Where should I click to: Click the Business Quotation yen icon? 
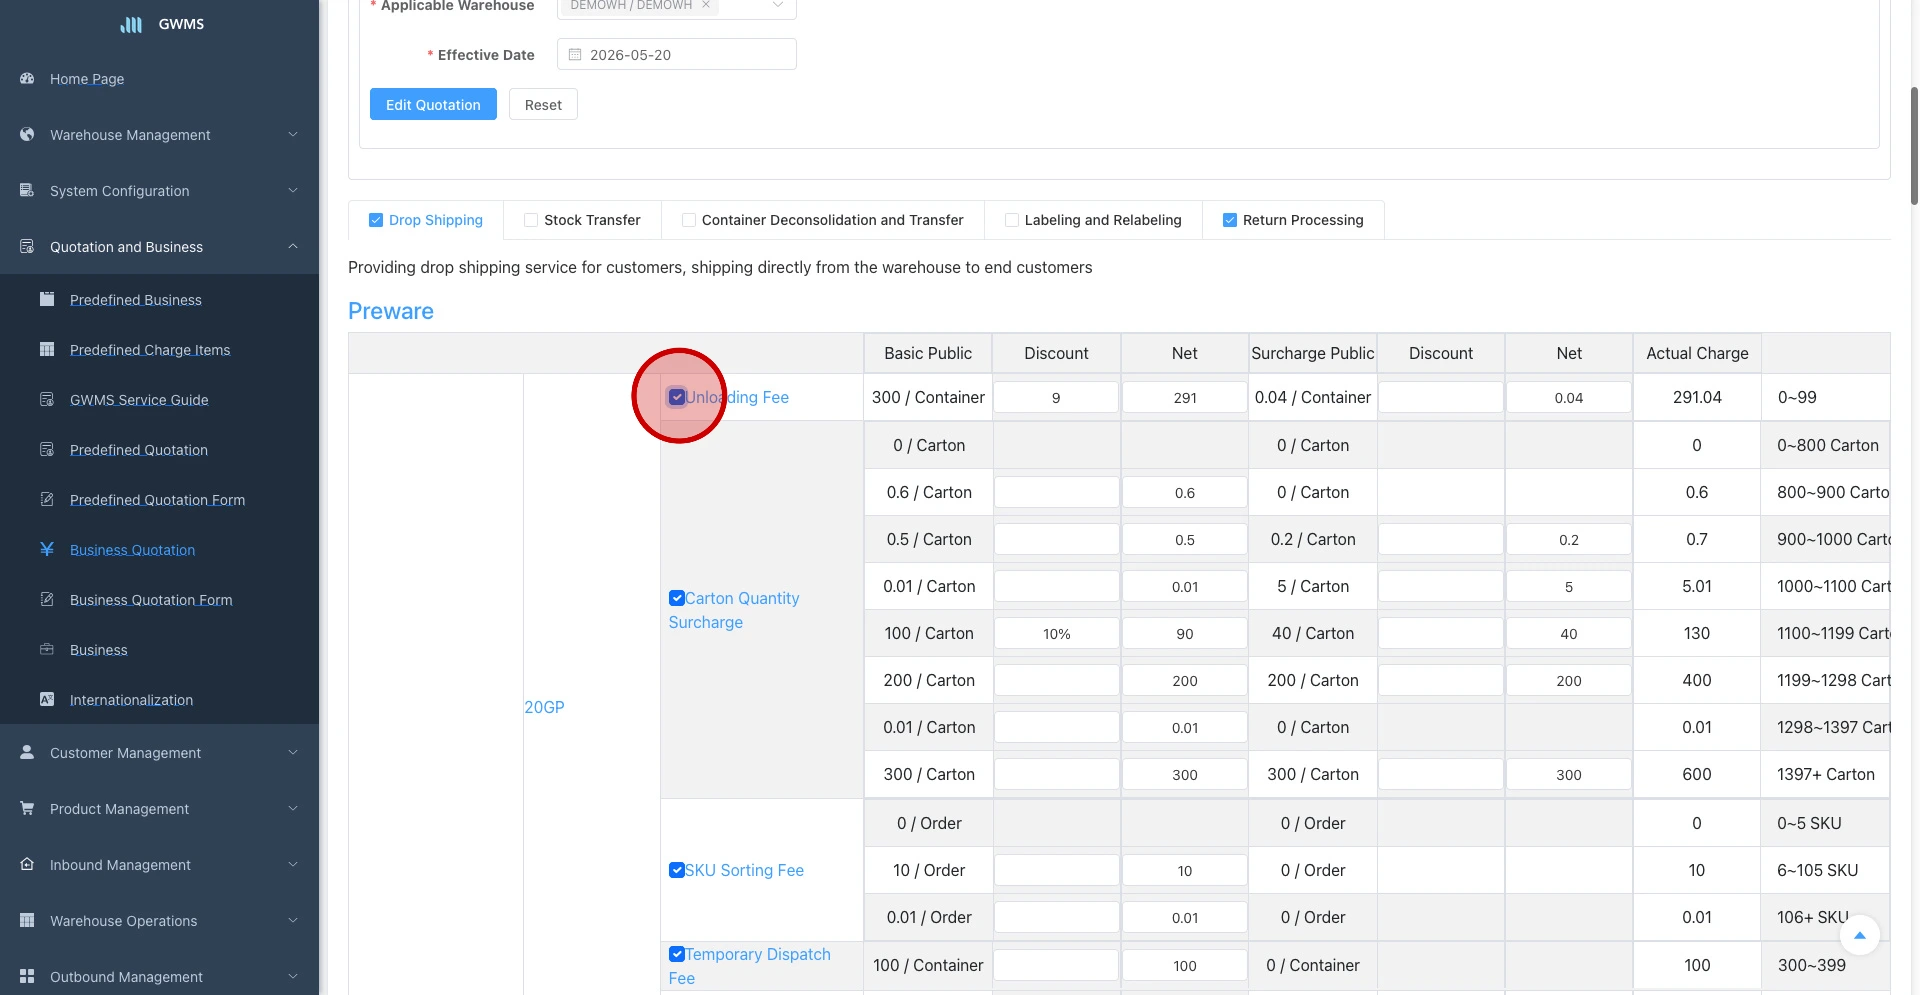coord(47,549)
